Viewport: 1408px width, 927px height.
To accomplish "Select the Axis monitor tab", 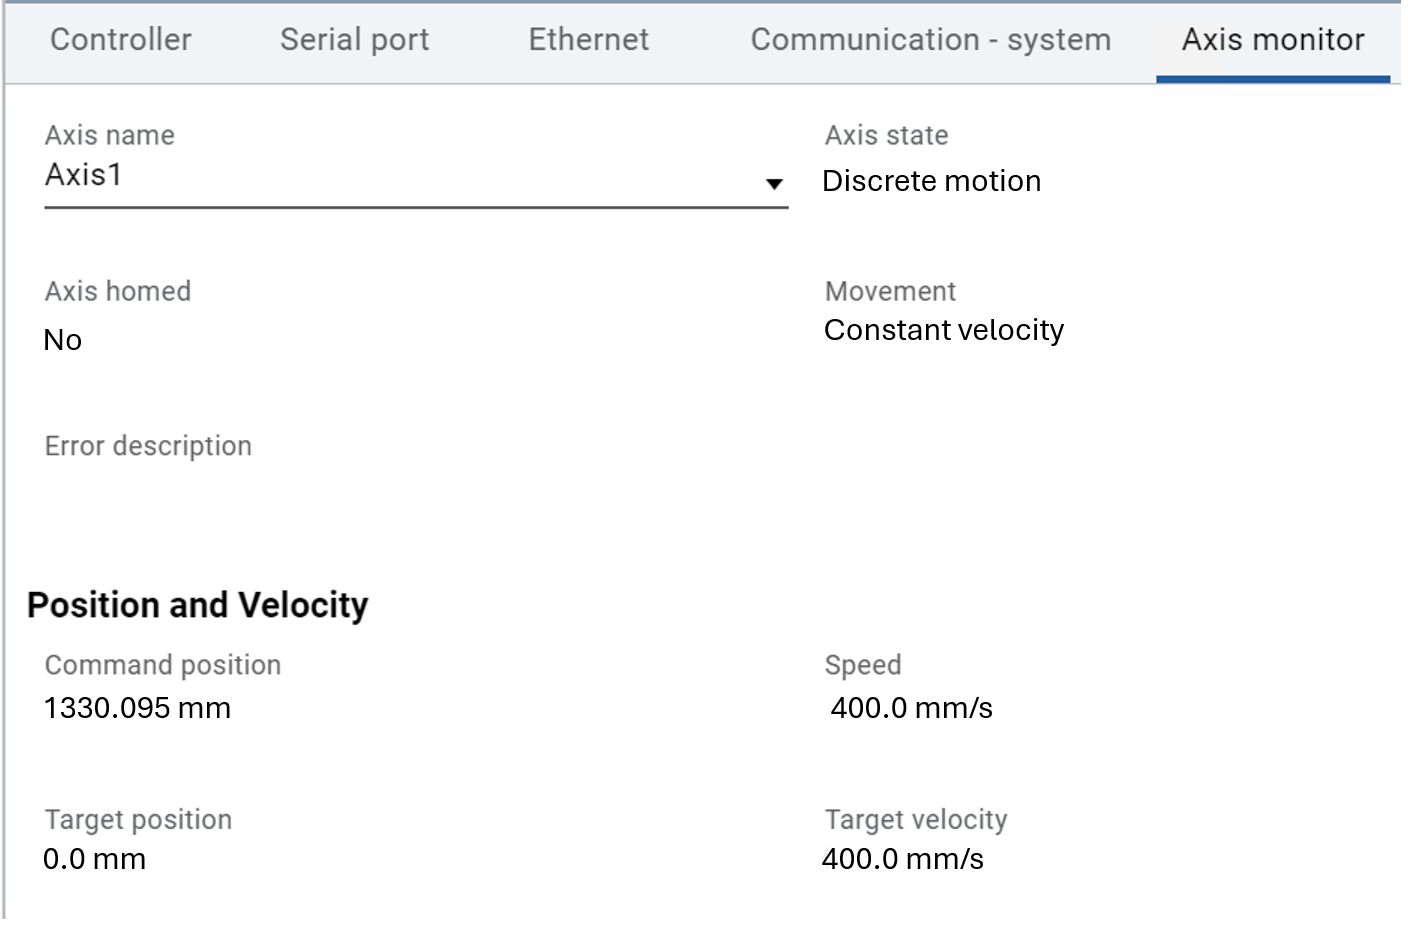I will point(1272,40).
